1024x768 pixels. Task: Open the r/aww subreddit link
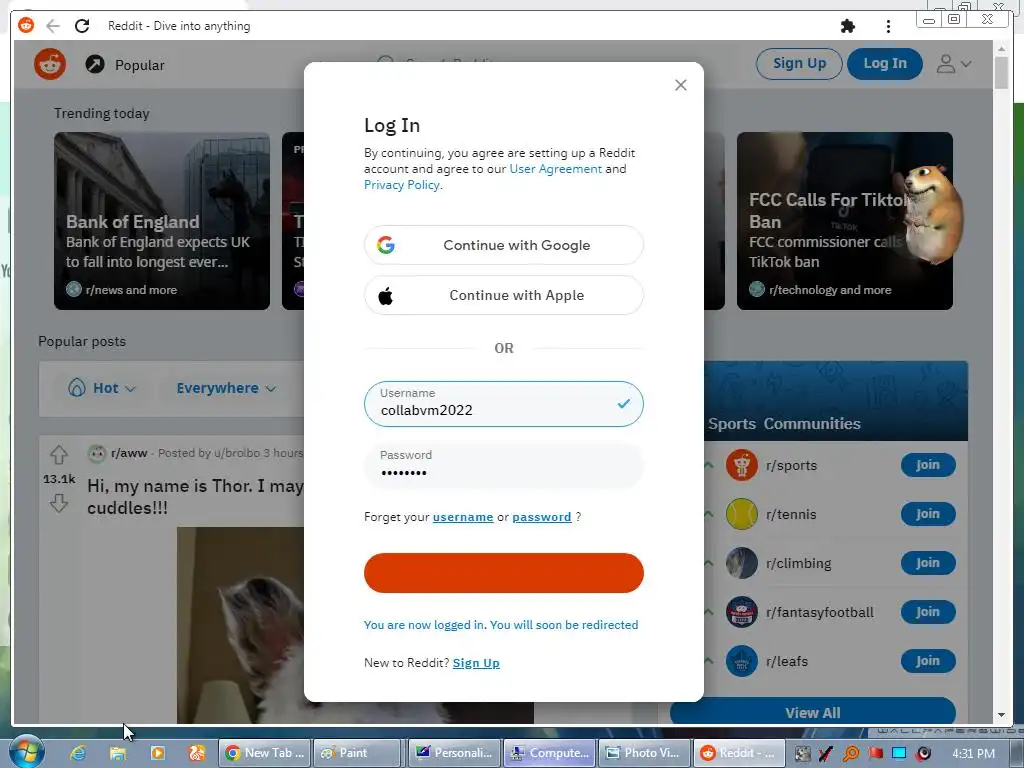pyautogui.click(x=129, y=453)
